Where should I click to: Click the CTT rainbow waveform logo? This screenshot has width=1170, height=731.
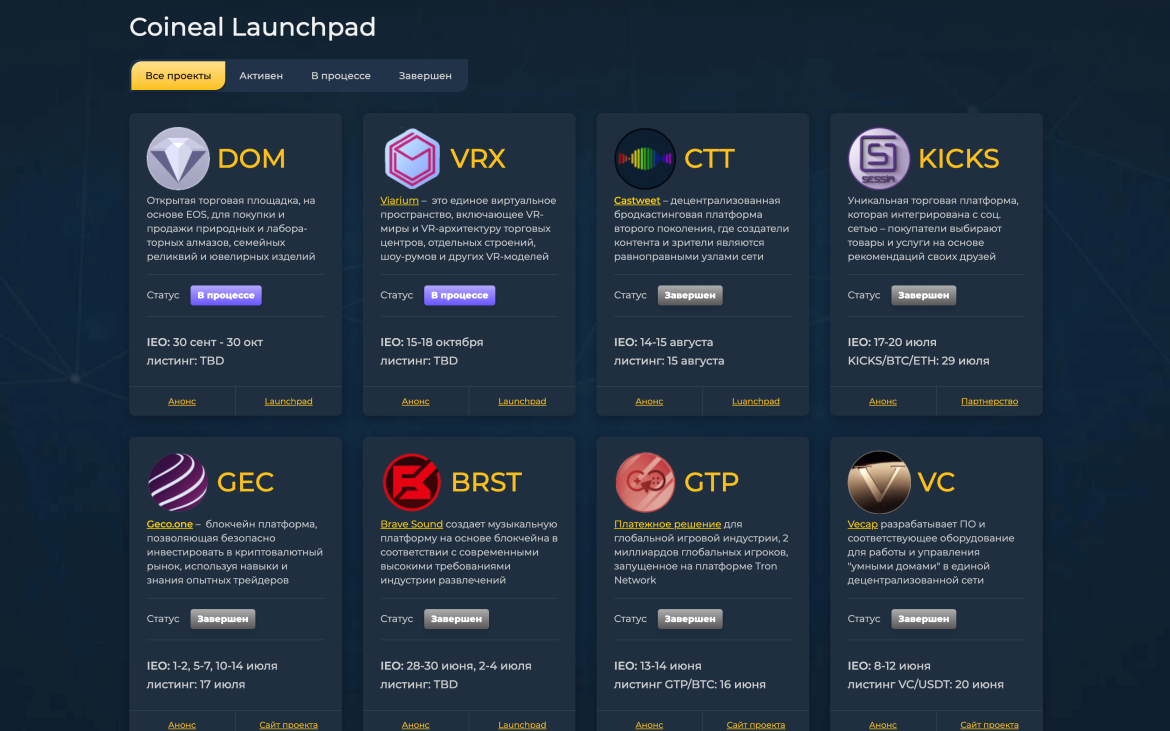coord(645,158)
